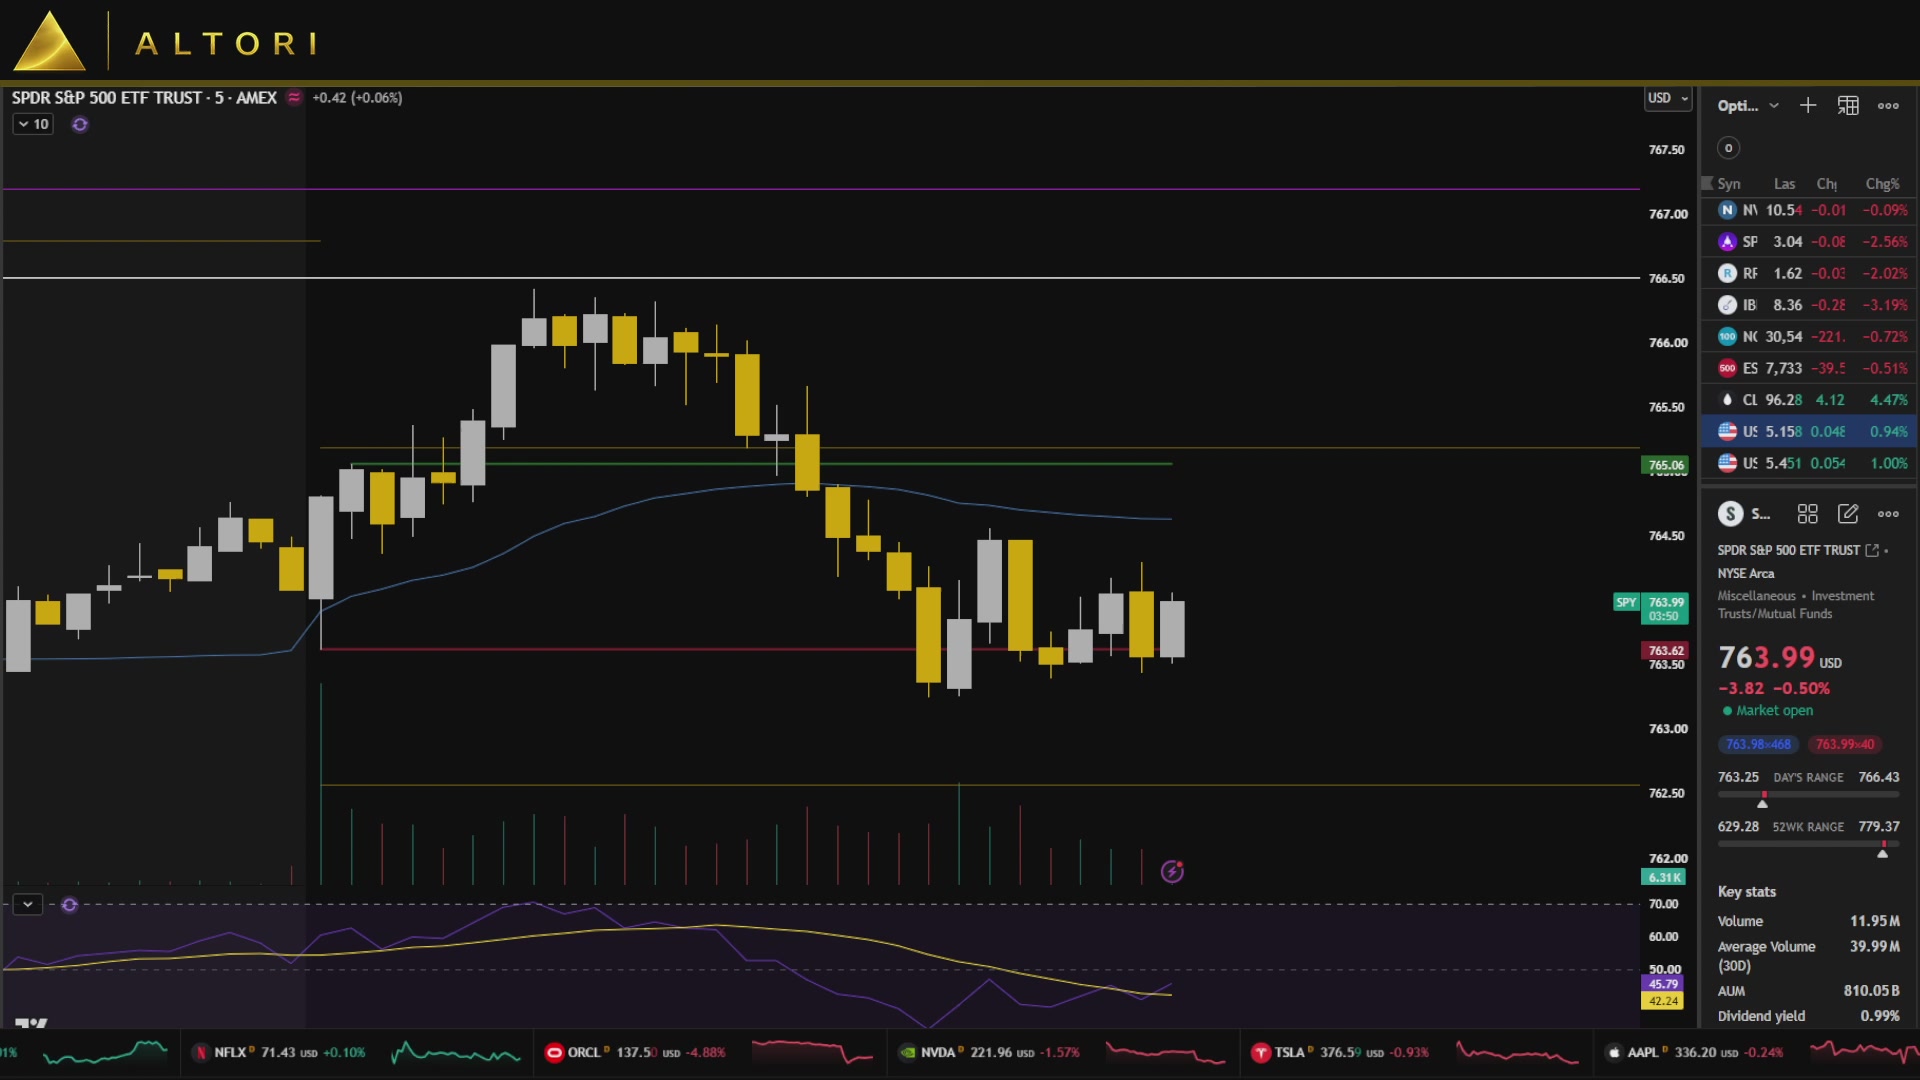Sort watchlist by the Syn column header
Screen dimensions: 1920x1080
[x=1729, y=184]
